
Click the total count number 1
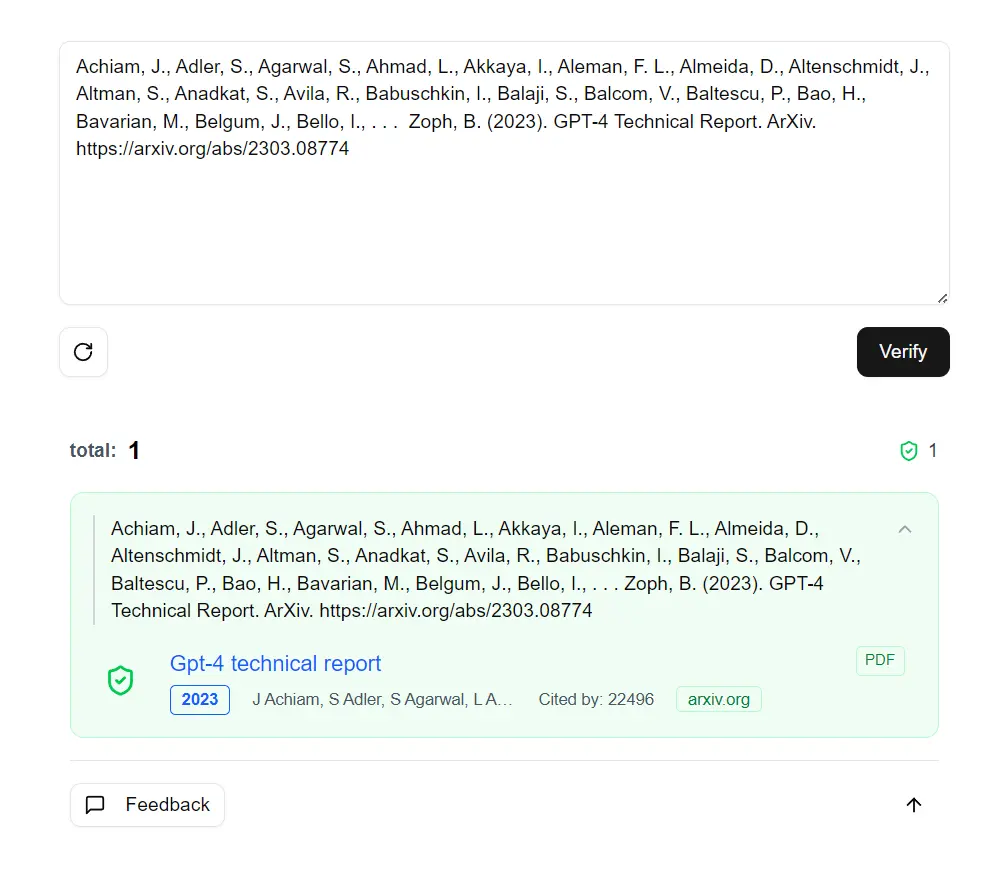[x=134, y=451]
